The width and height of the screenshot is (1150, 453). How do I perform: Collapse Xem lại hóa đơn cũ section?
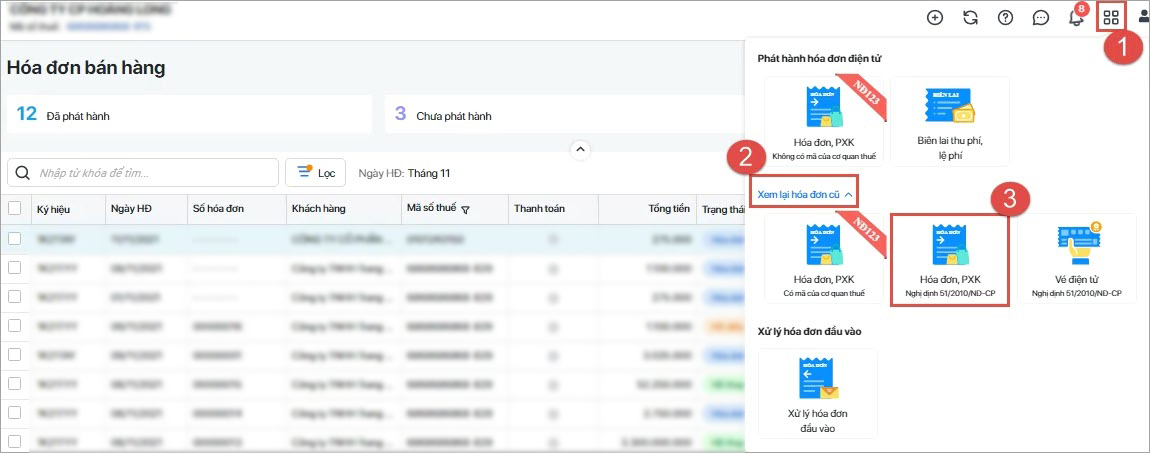[805, 195]
